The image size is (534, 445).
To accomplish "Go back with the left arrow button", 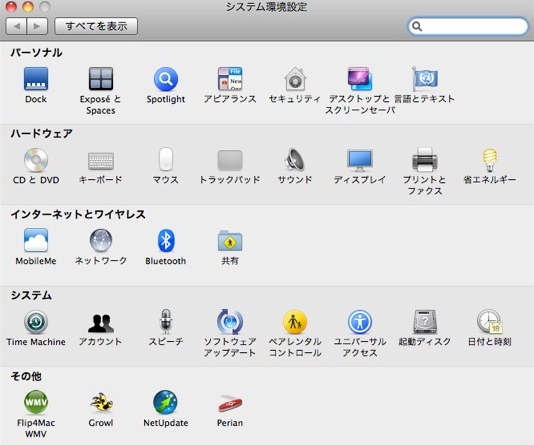I will pyautogui.click(x=16, y=26).
